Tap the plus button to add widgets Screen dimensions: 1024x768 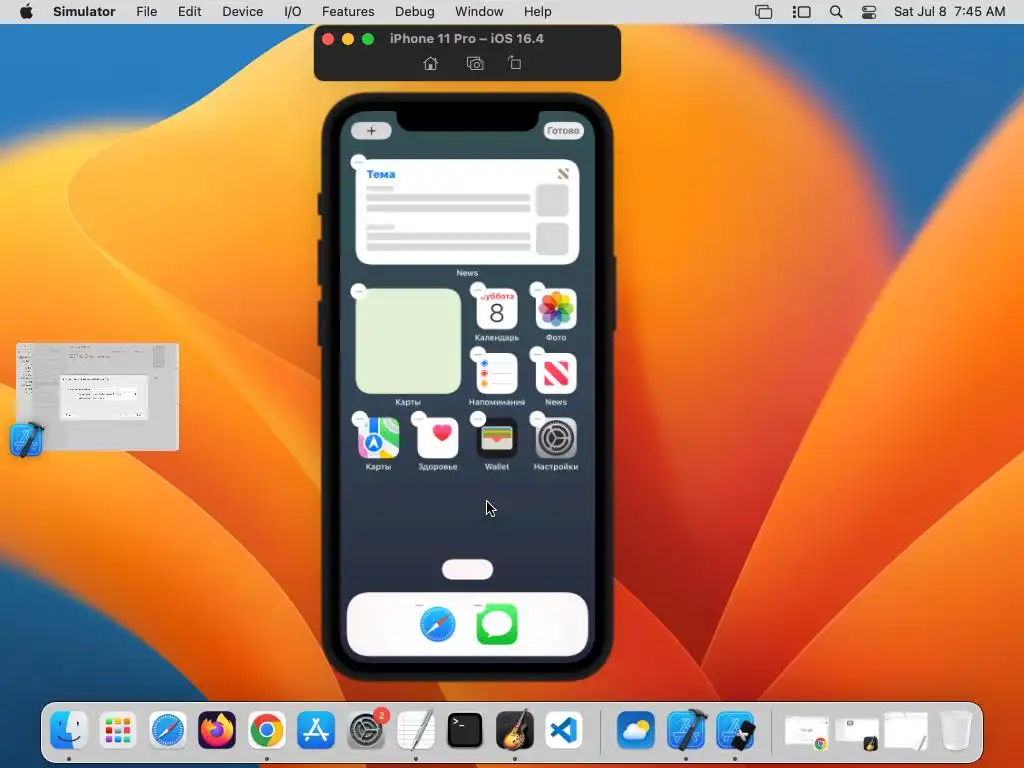(371, 131)
